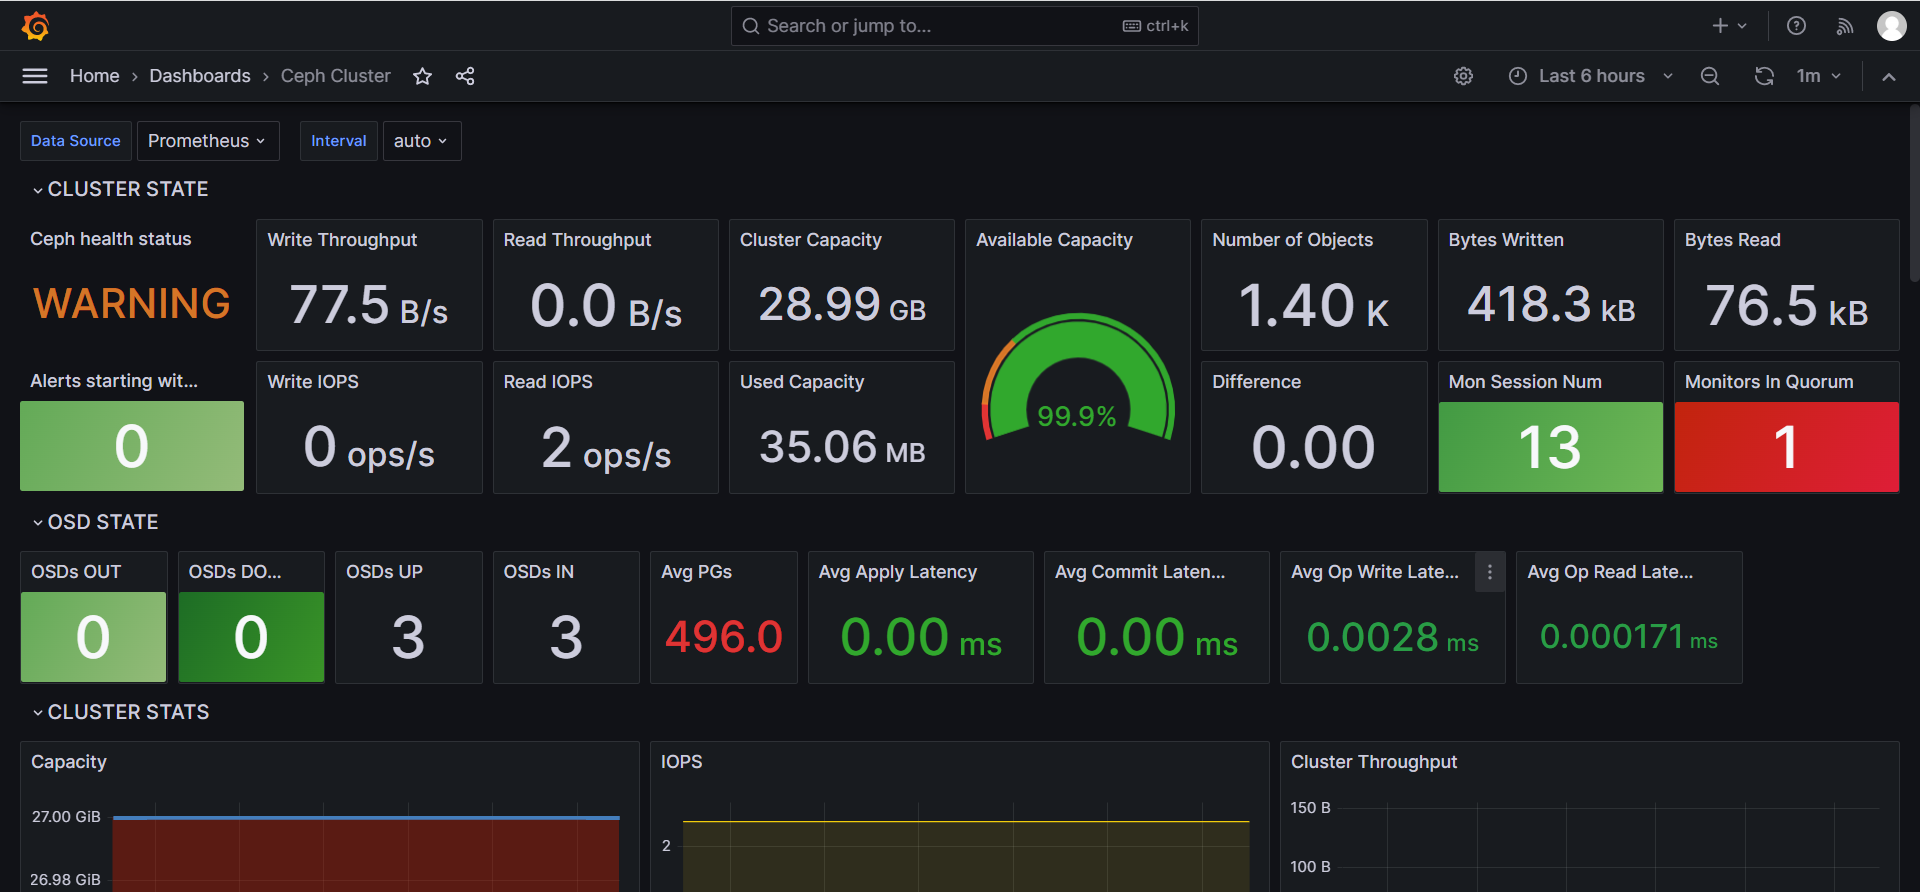The height and width of the screenshot is (892, 1920).
Task: Click the WARNING health value
Action: click(132, 303)
